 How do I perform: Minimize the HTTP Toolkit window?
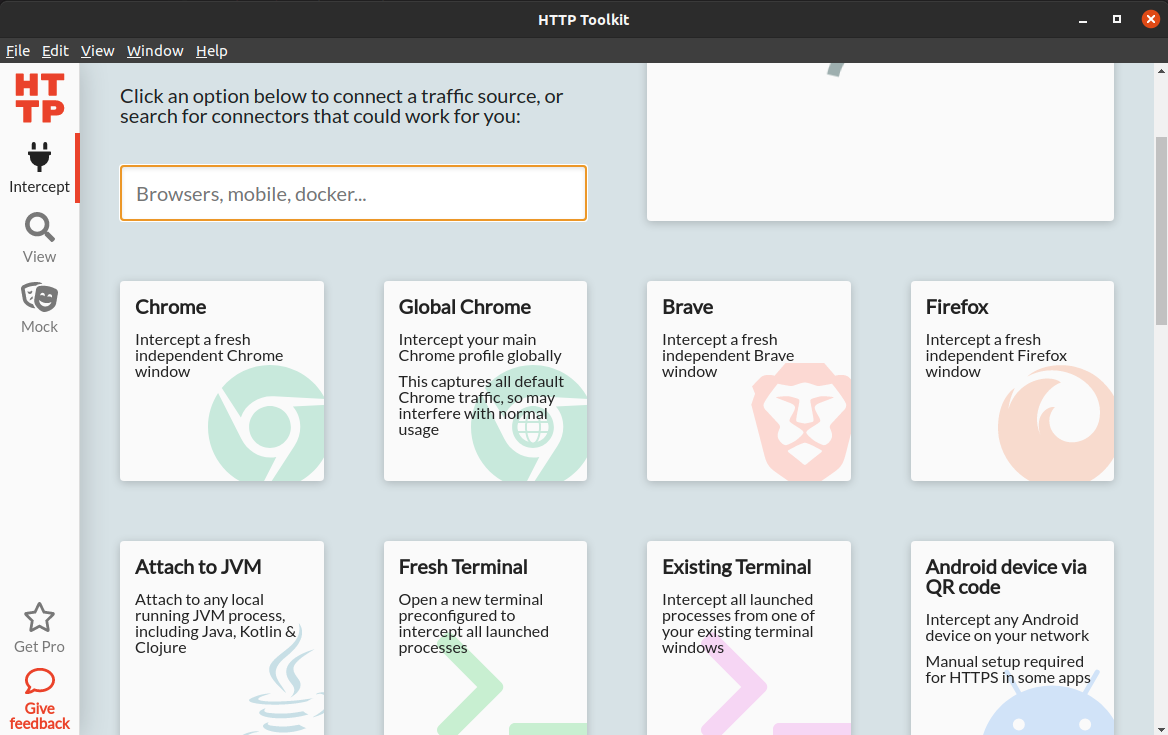click(1082, 20)
